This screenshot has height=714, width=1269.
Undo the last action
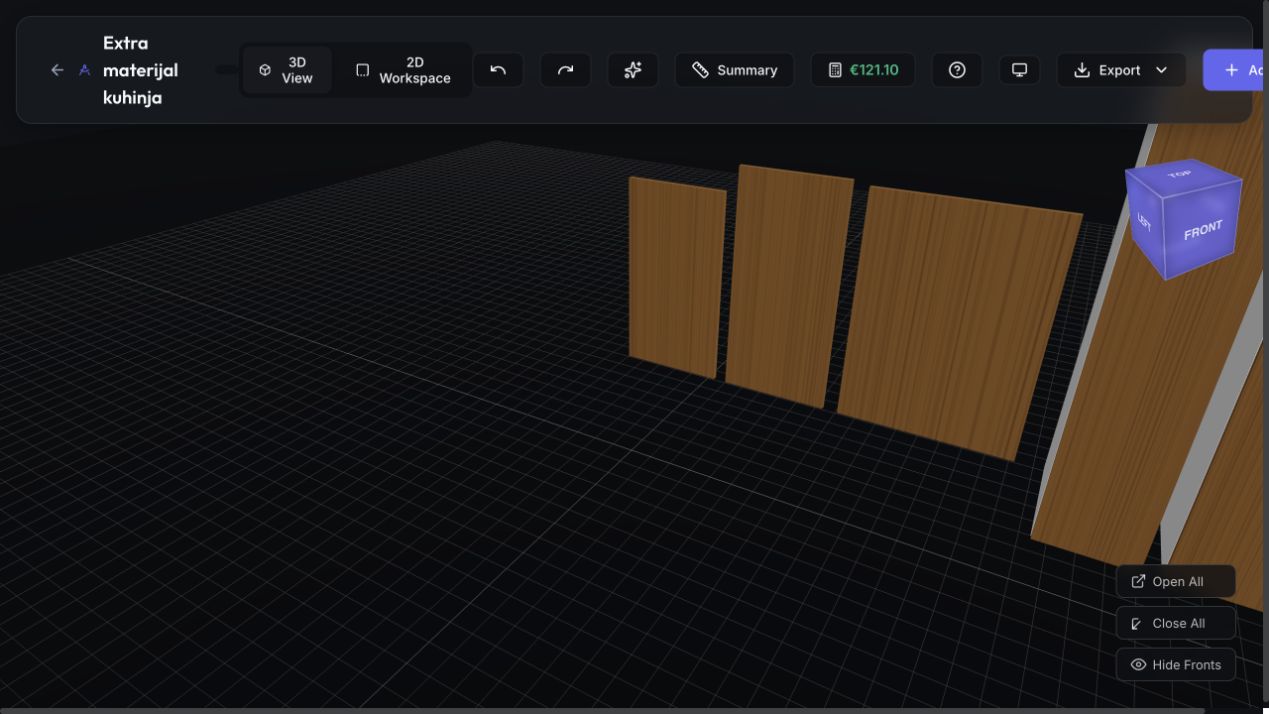pos(498,70)
